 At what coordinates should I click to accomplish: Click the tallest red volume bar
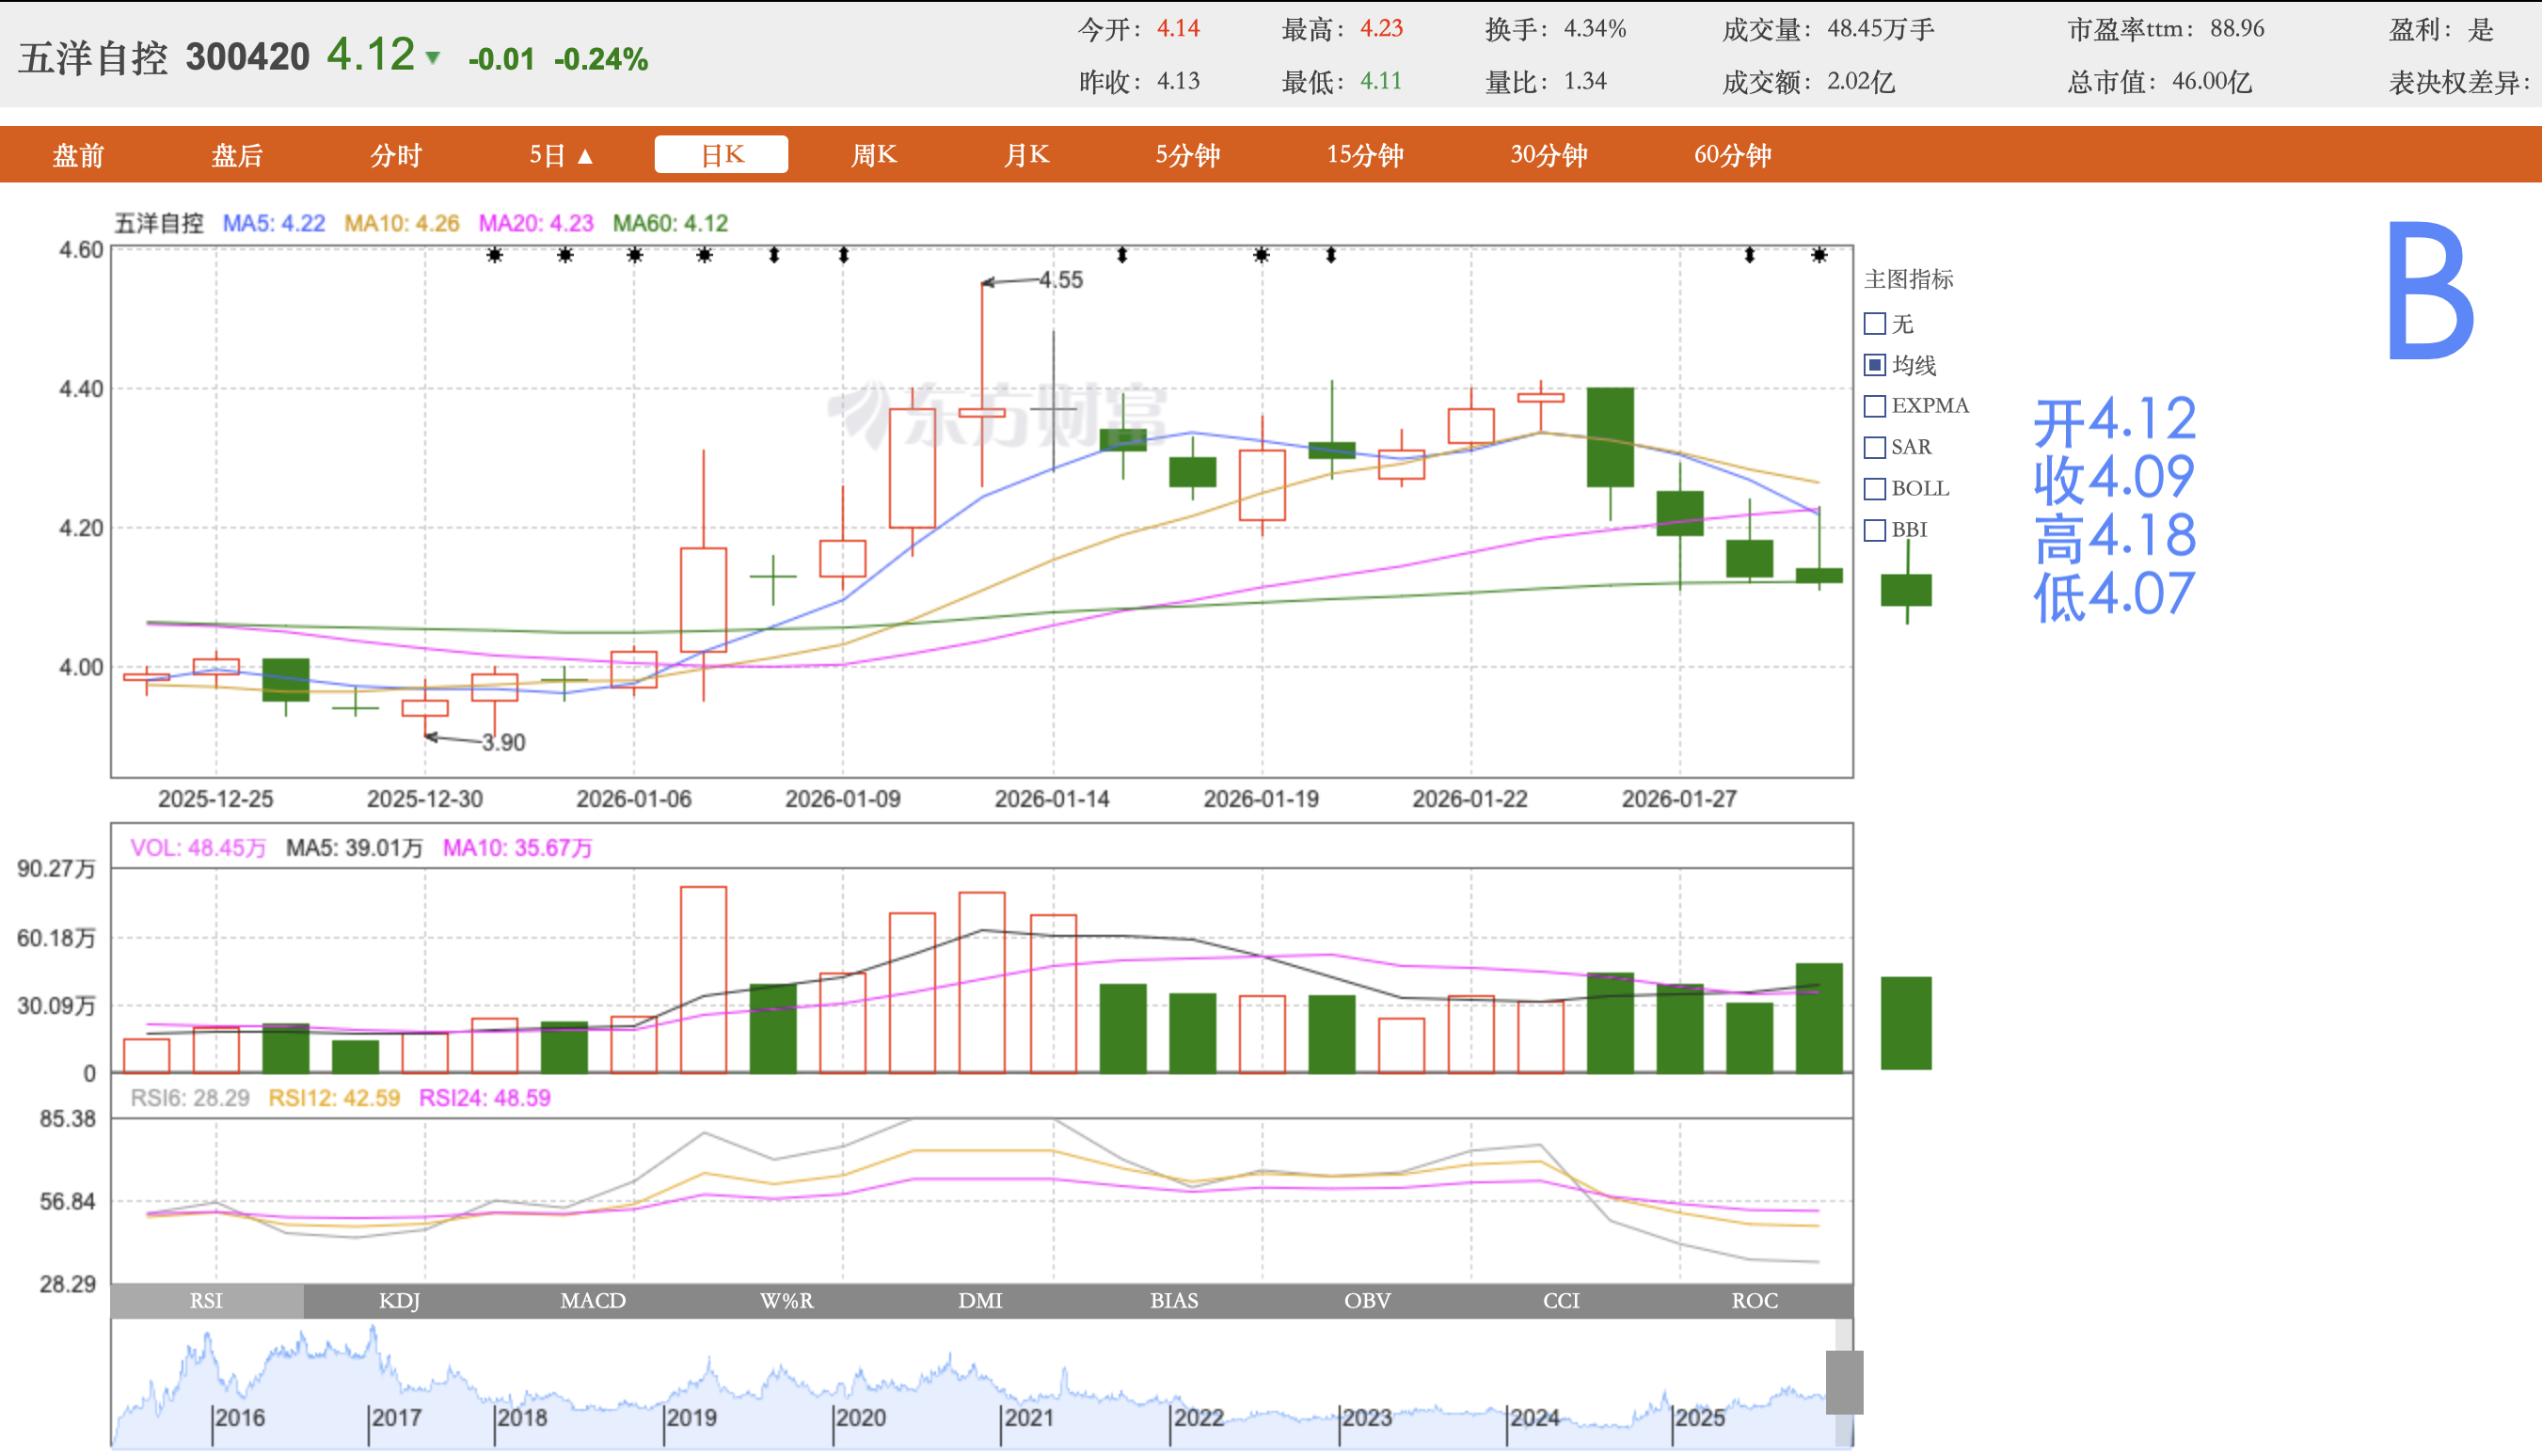click(x=703, y=978)
